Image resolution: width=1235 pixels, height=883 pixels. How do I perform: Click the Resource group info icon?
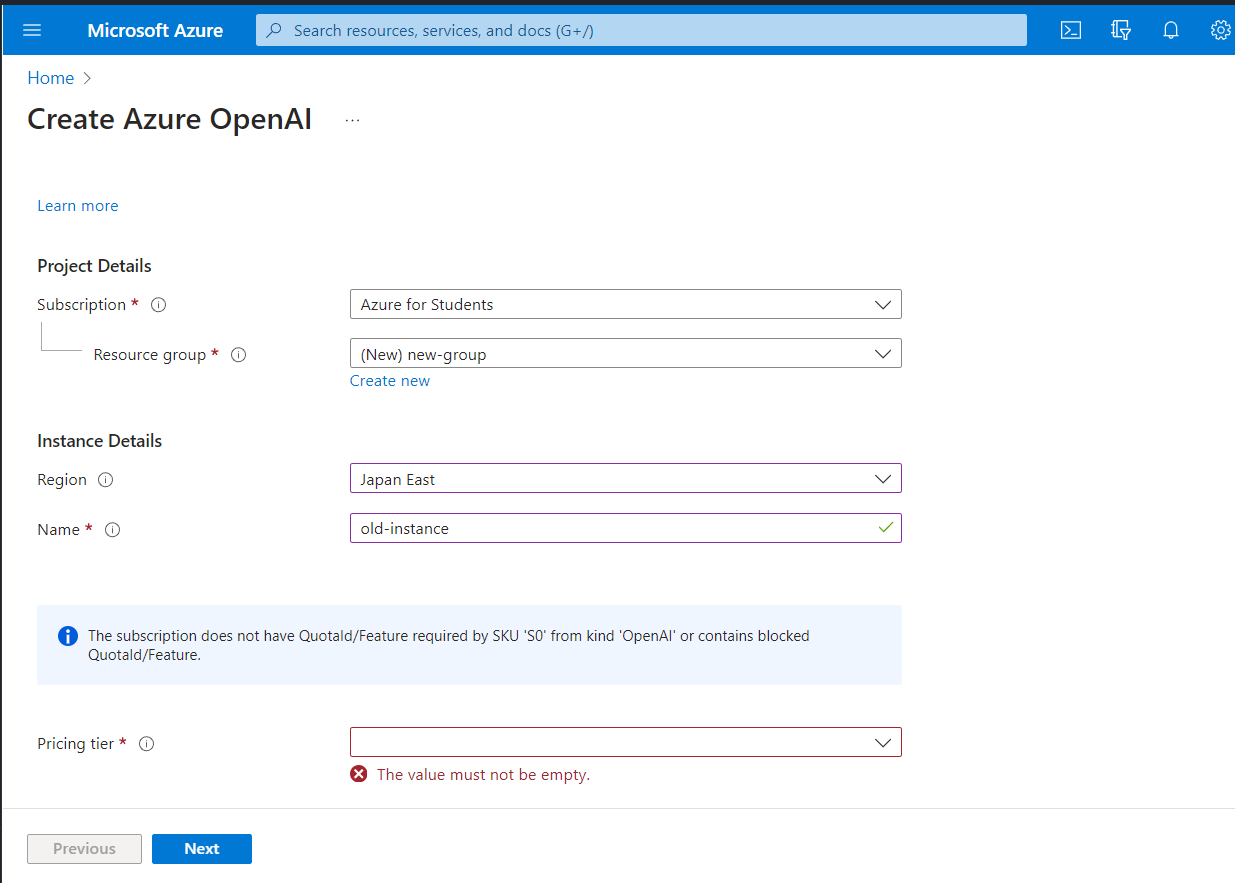pyautogui.click(x=238, y=354)
